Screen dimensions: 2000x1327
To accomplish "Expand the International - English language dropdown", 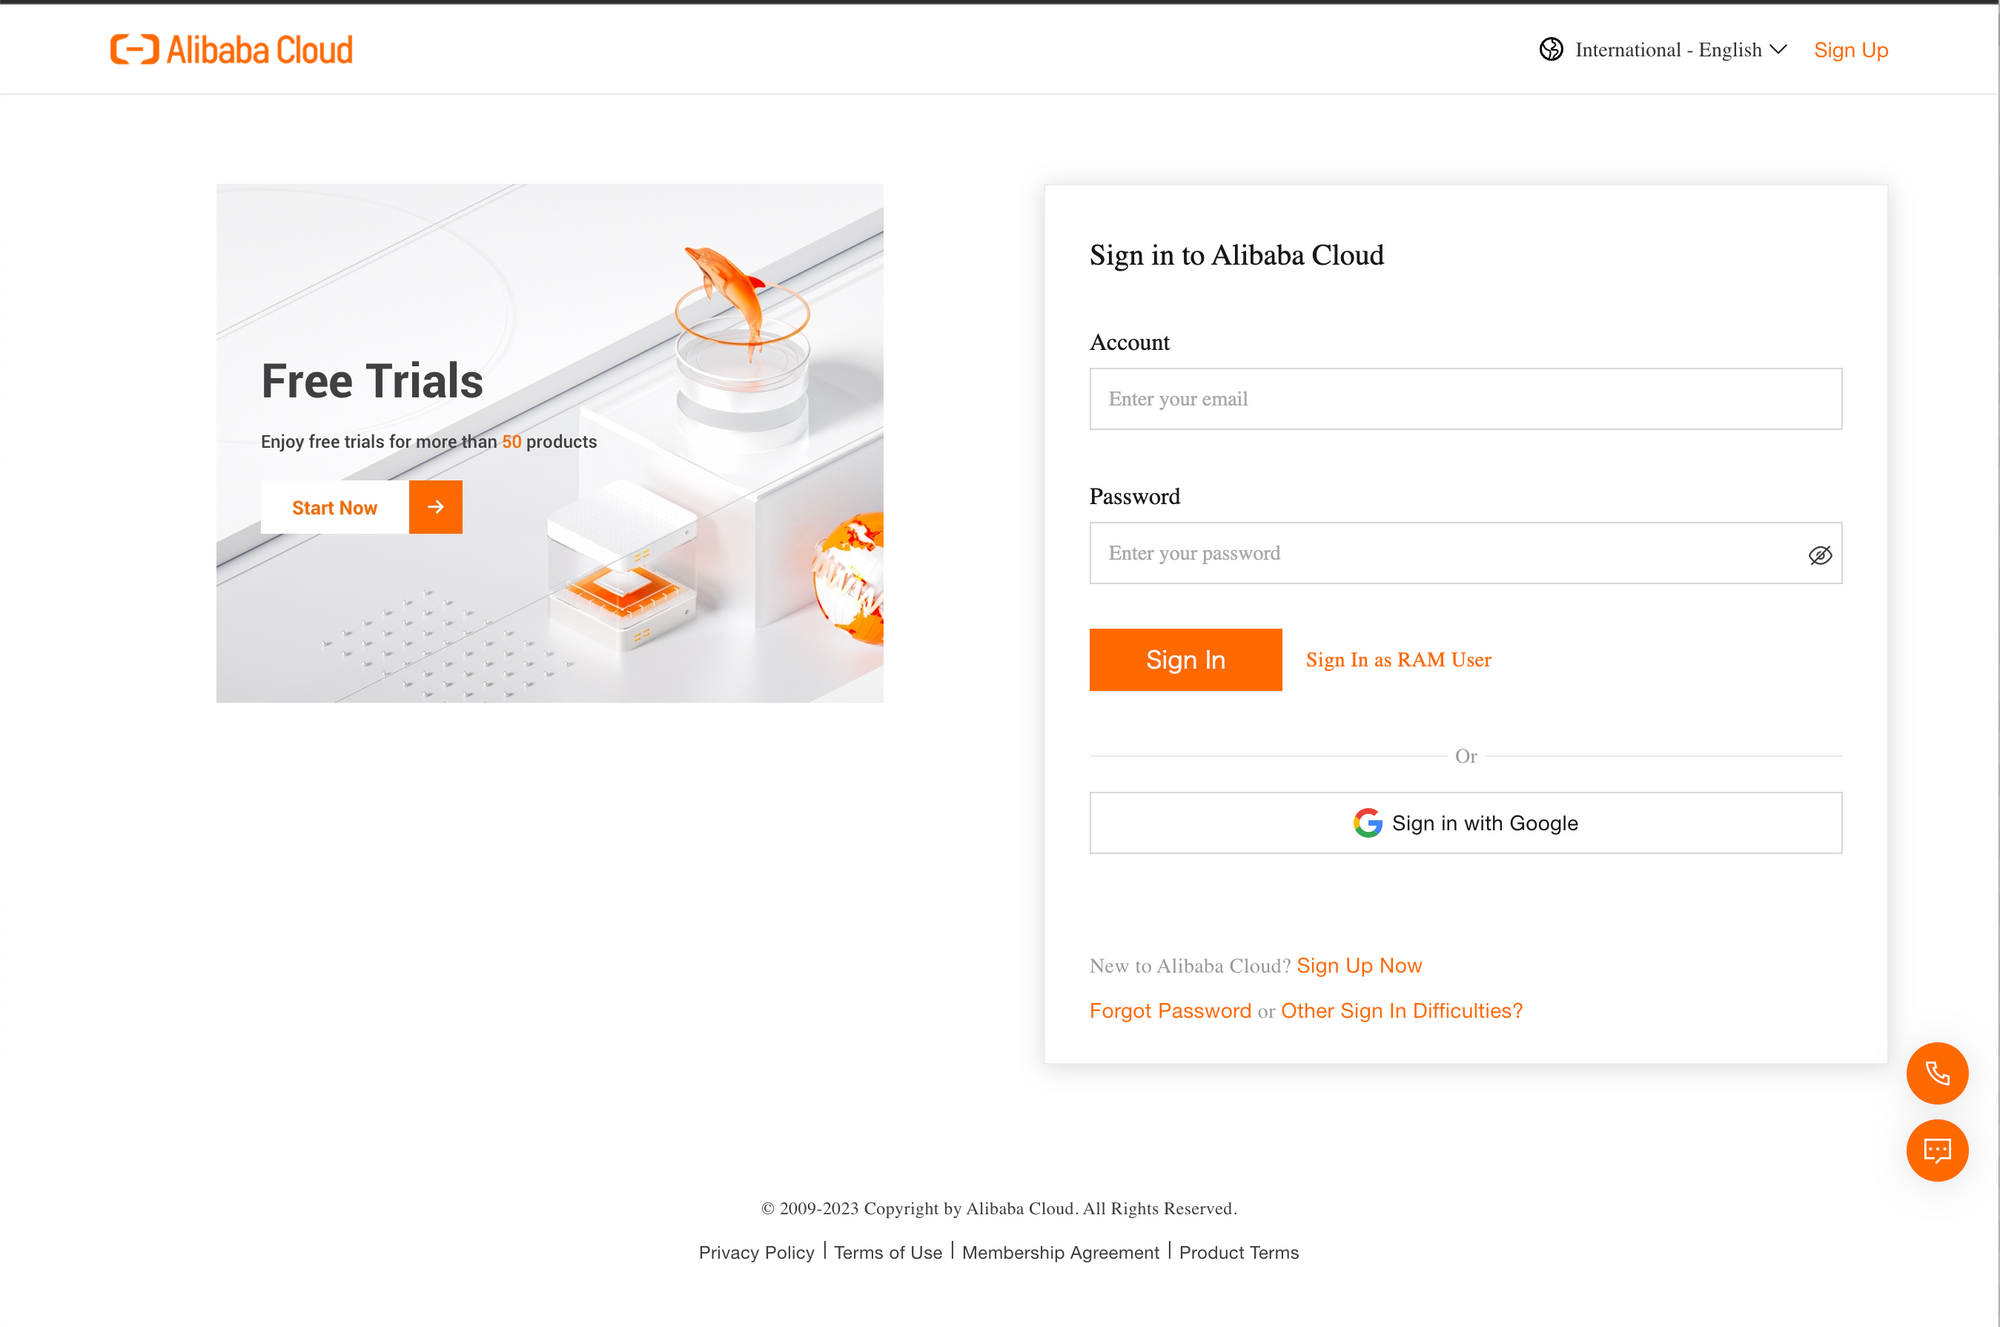I will [1667, 49].
